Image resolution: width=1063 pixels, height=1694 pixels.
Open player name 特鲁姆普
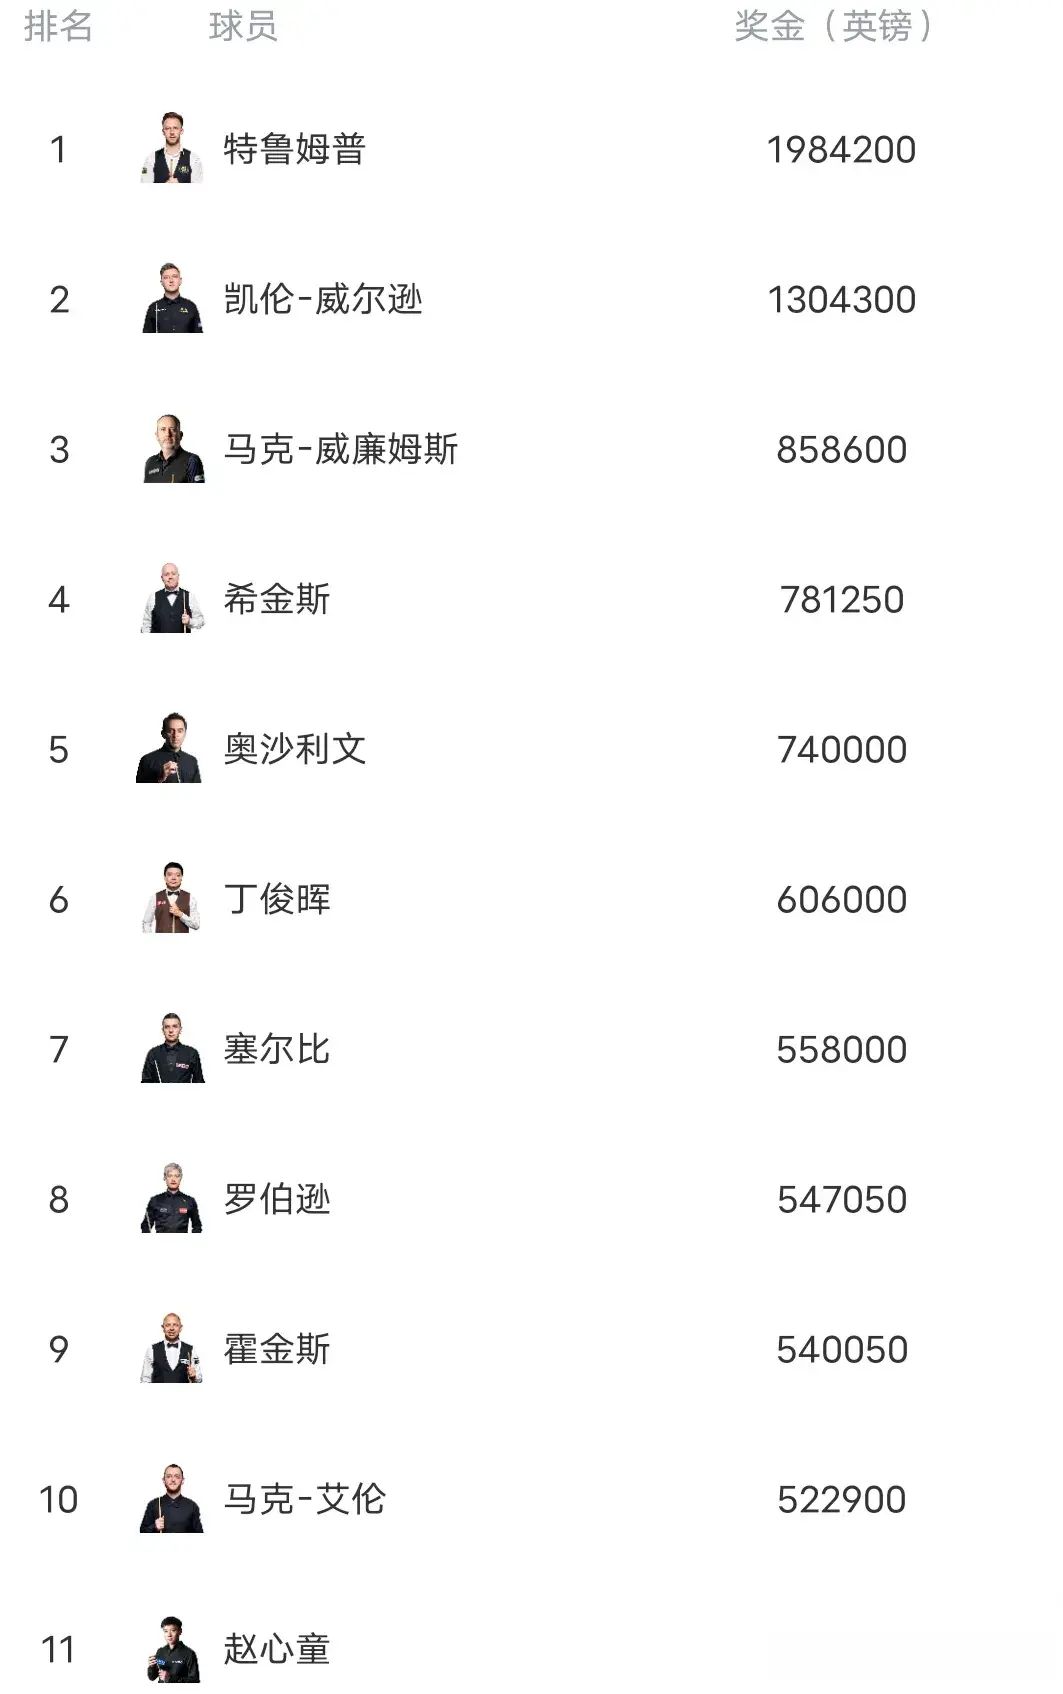pyautogui.click(x=294, y=149)
